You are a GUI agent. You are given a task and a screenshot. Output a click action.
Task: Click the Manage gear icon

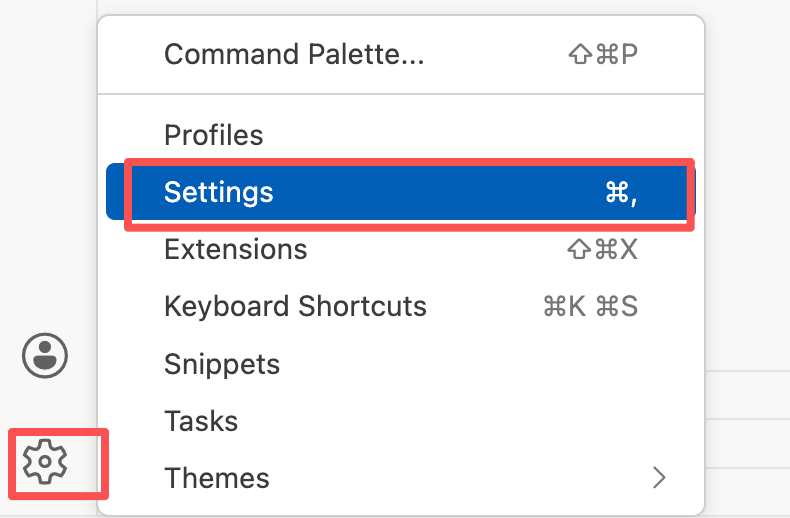coord(45,461)
